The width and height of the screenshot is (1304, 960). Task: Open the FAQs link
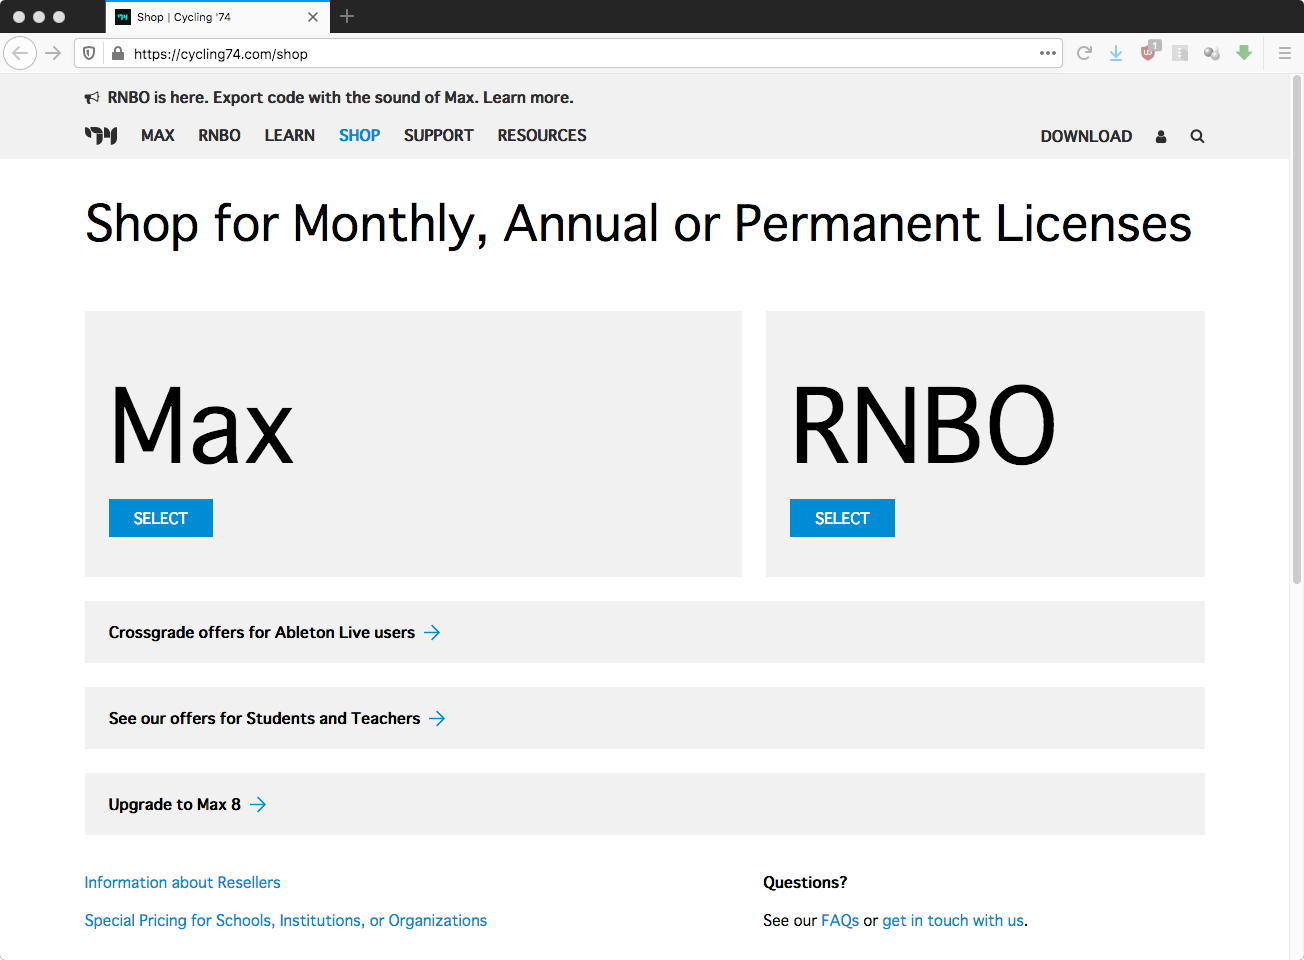click(x=839, y=920)
